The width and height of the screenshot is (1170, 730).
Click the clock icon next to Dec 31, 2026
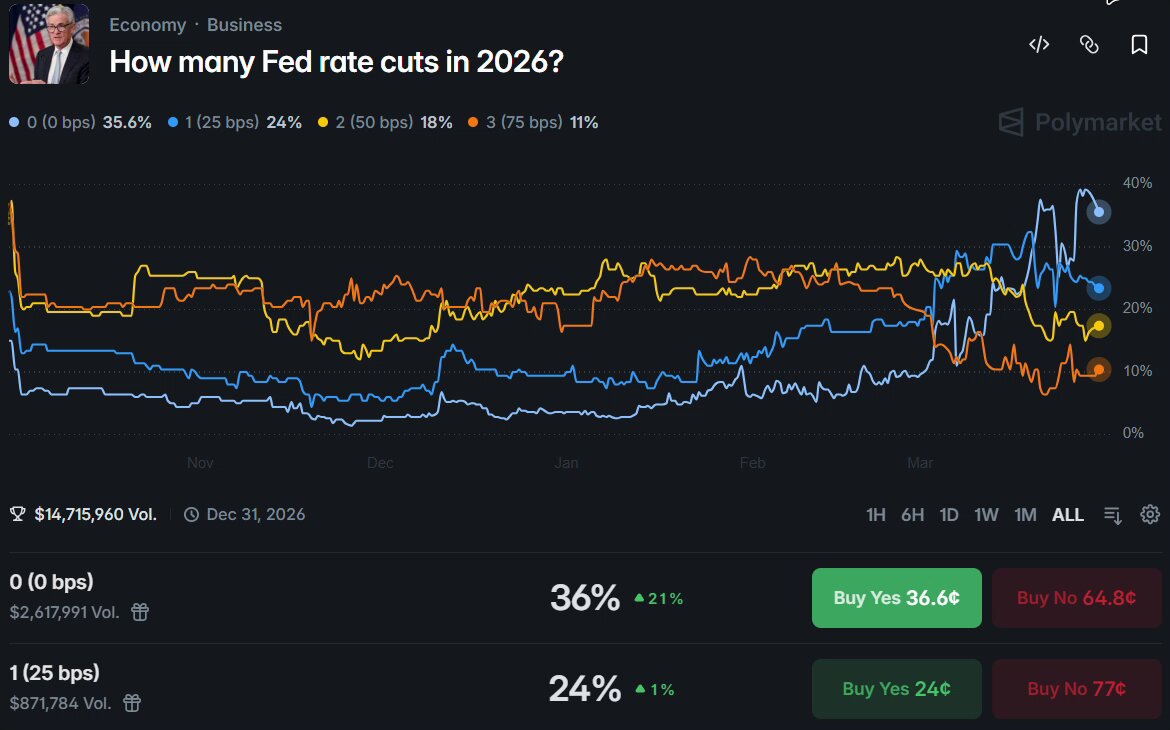tap(192, 514)
